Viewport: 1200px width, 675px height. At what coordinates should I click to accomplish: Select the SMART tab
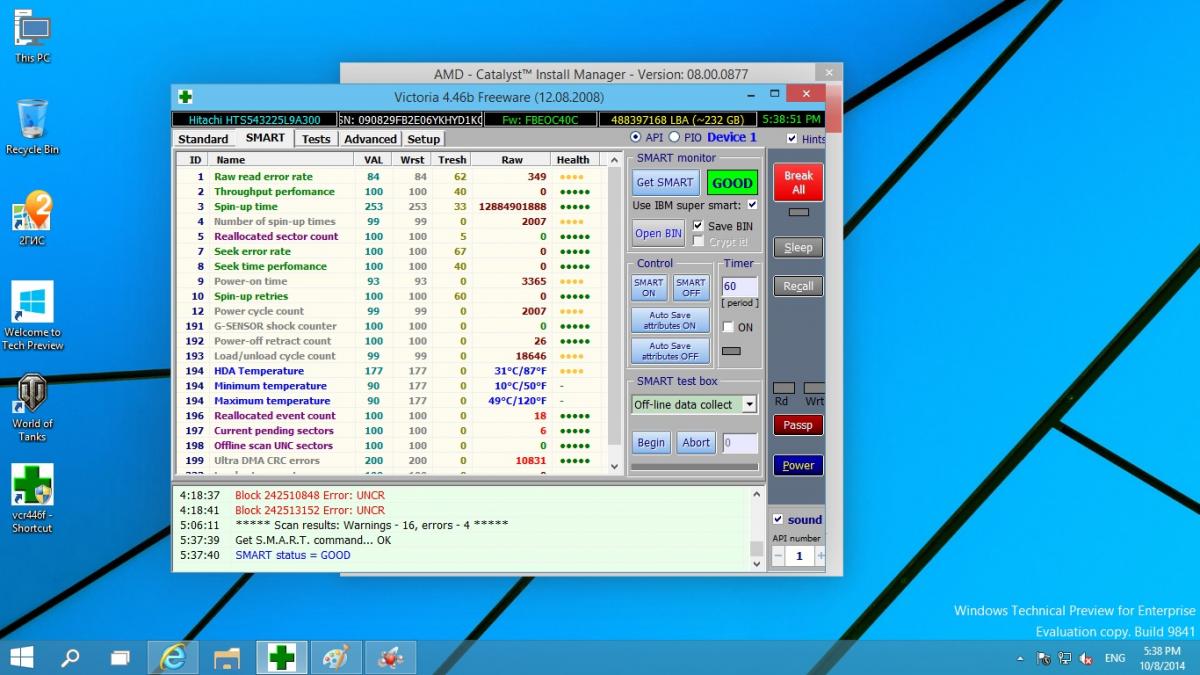(265, 138)
